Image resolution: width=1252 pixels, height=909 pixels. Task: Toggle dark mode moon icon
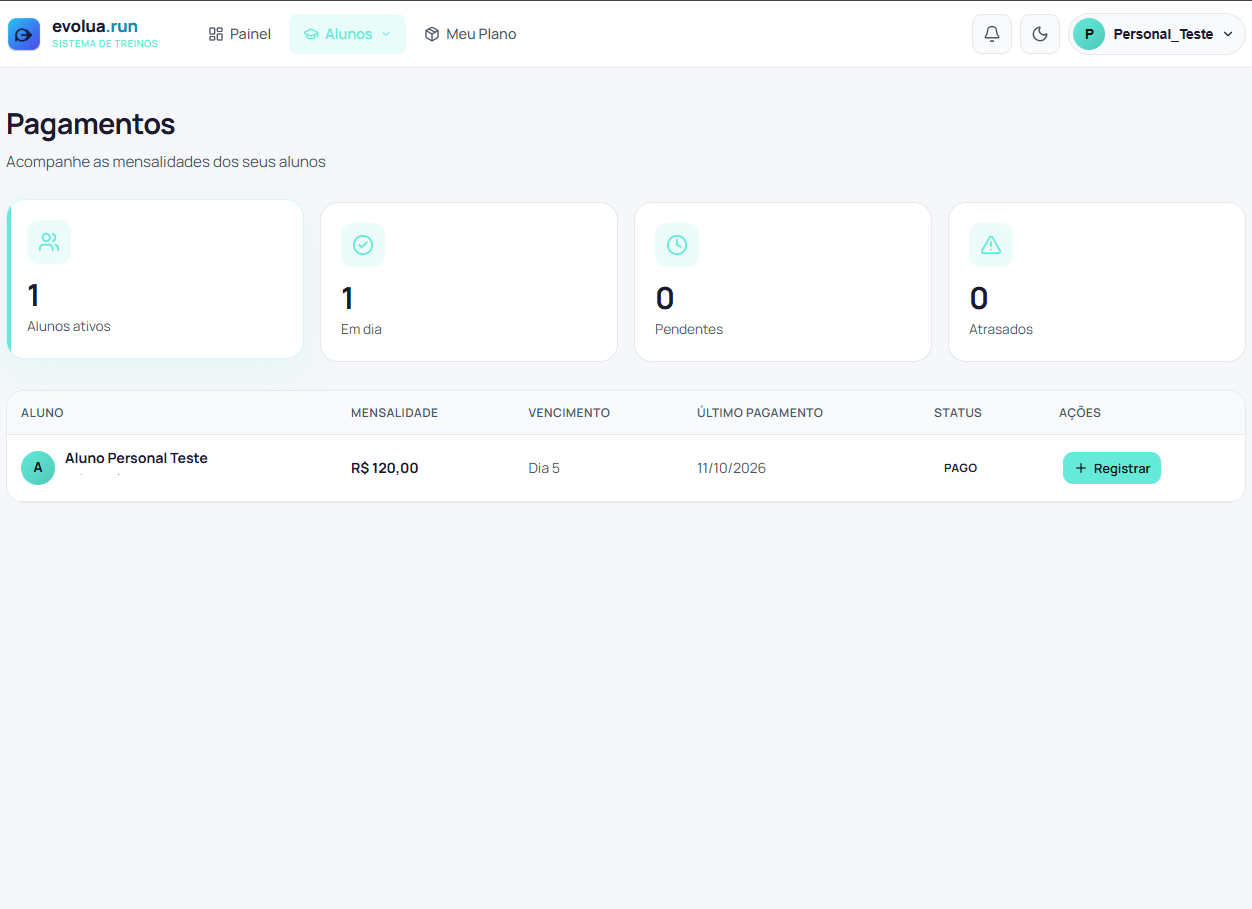[x=1040, y=34]
